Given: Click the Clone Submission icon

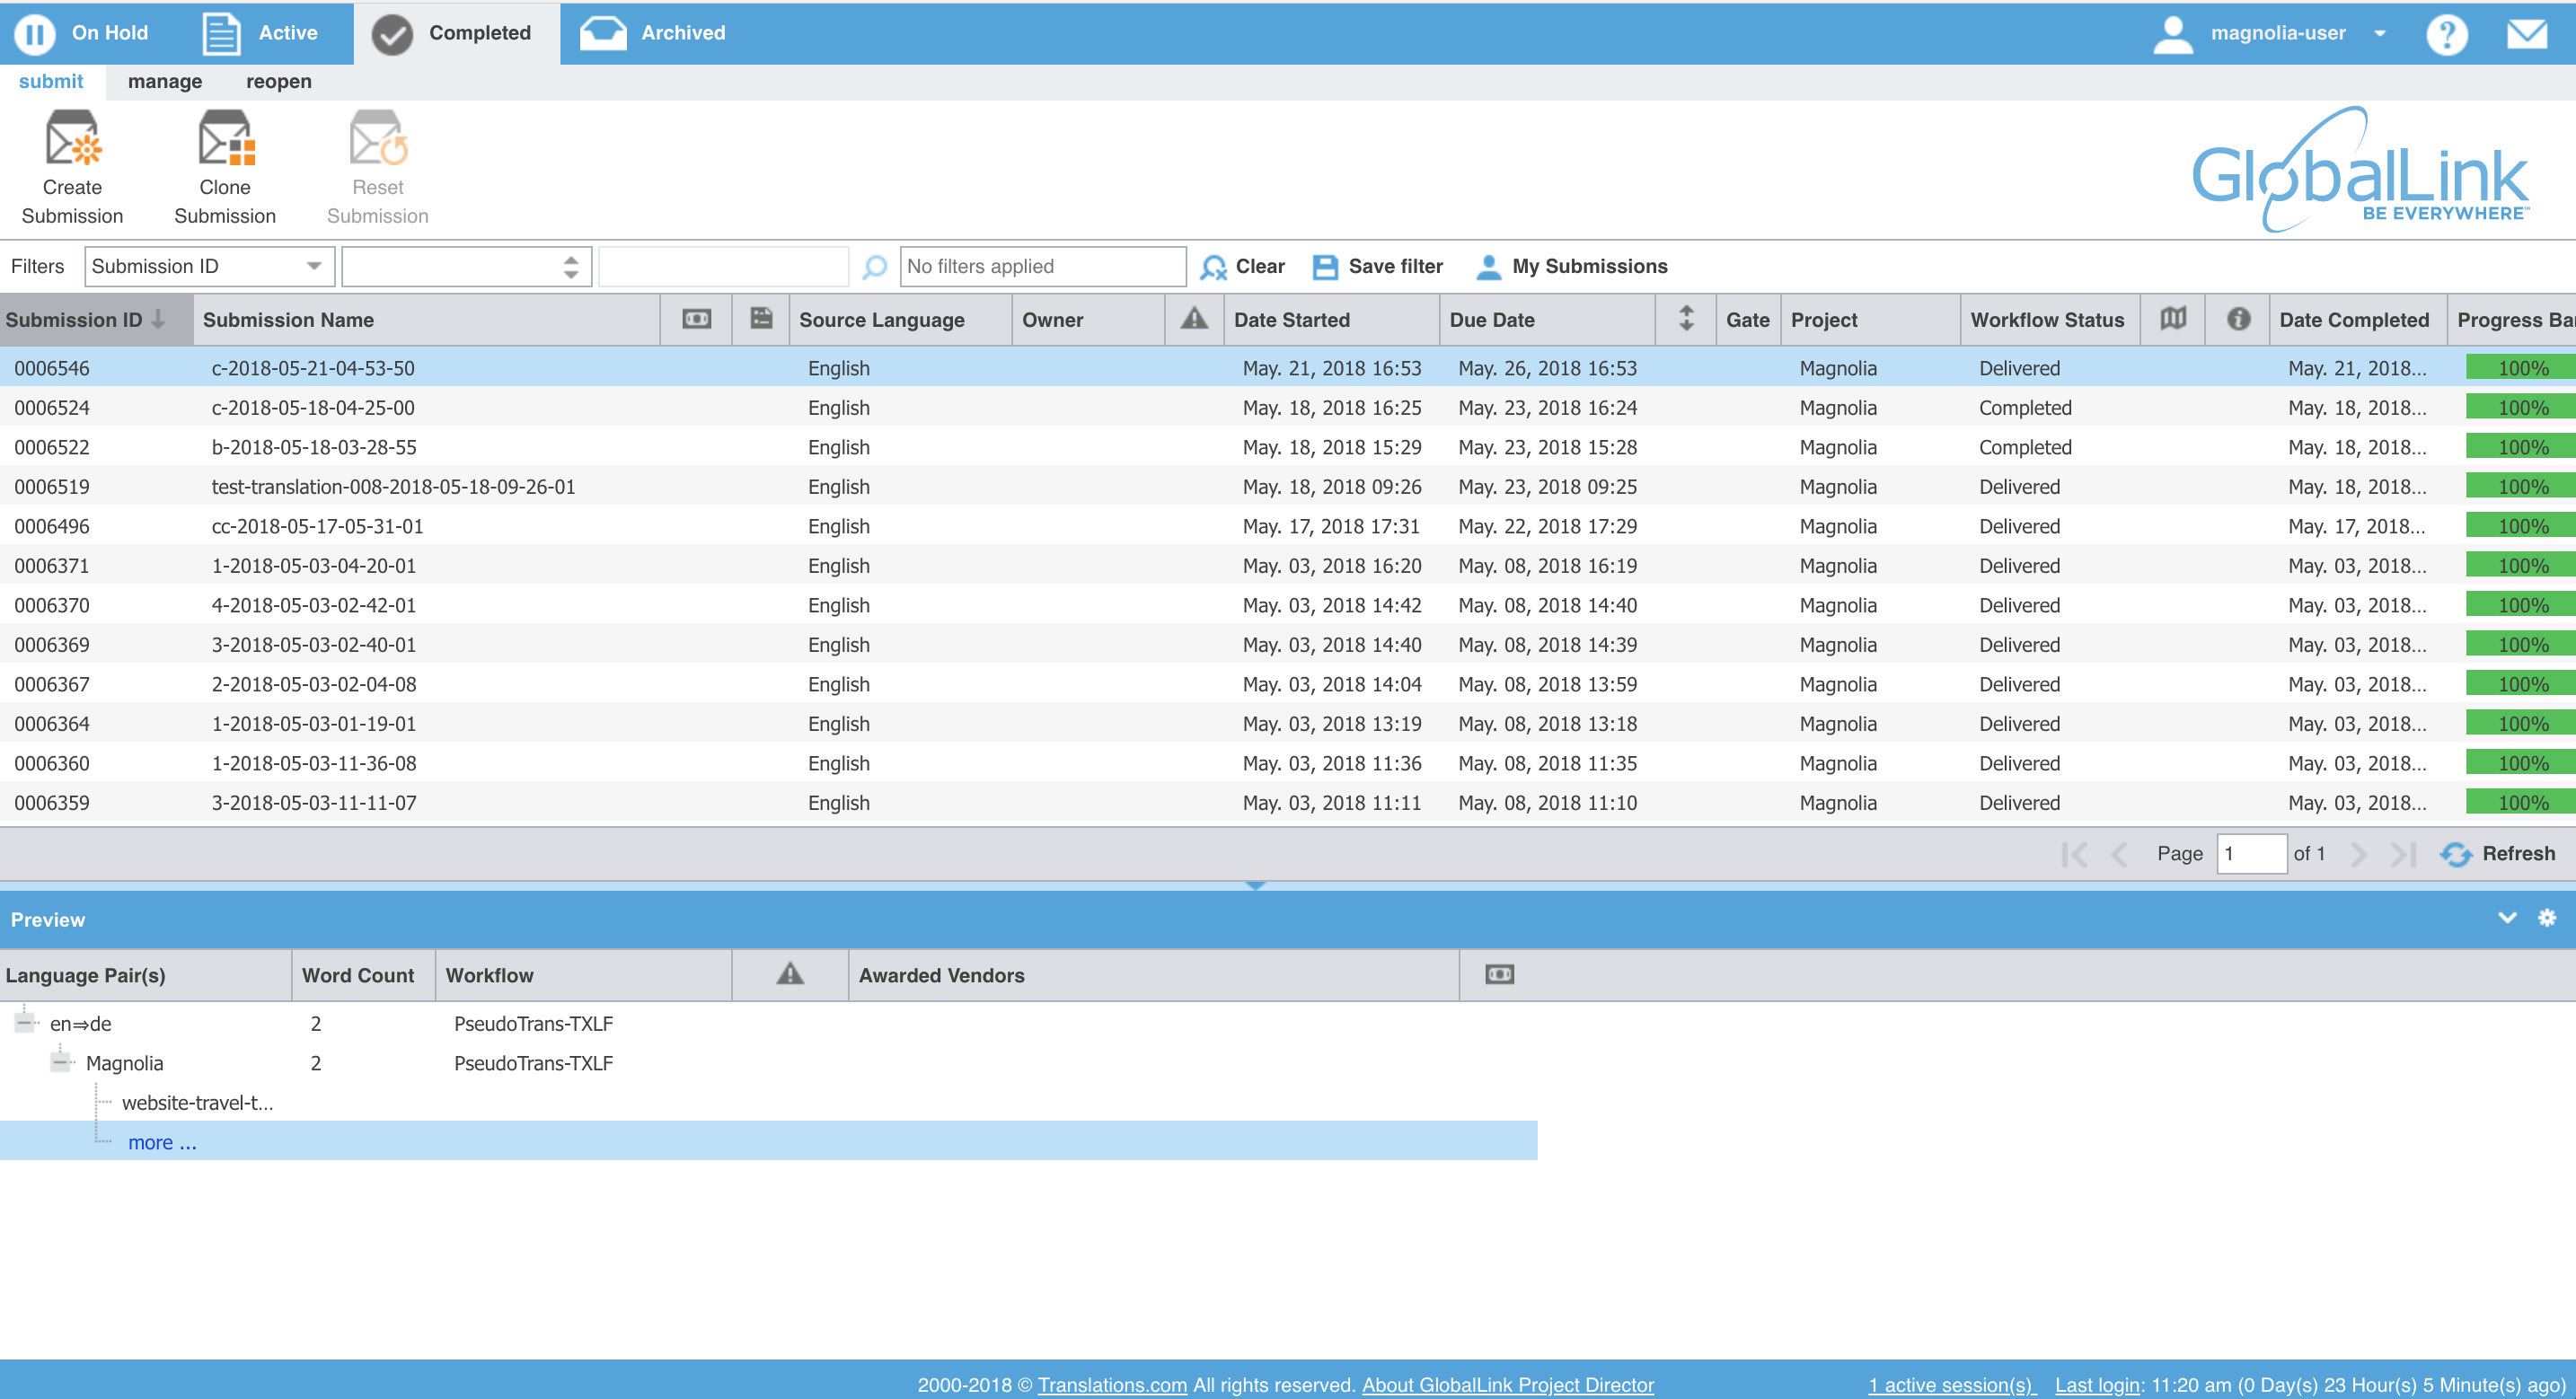Looking at the screenshot, I should pyautogui.click(x=225, y=140).
